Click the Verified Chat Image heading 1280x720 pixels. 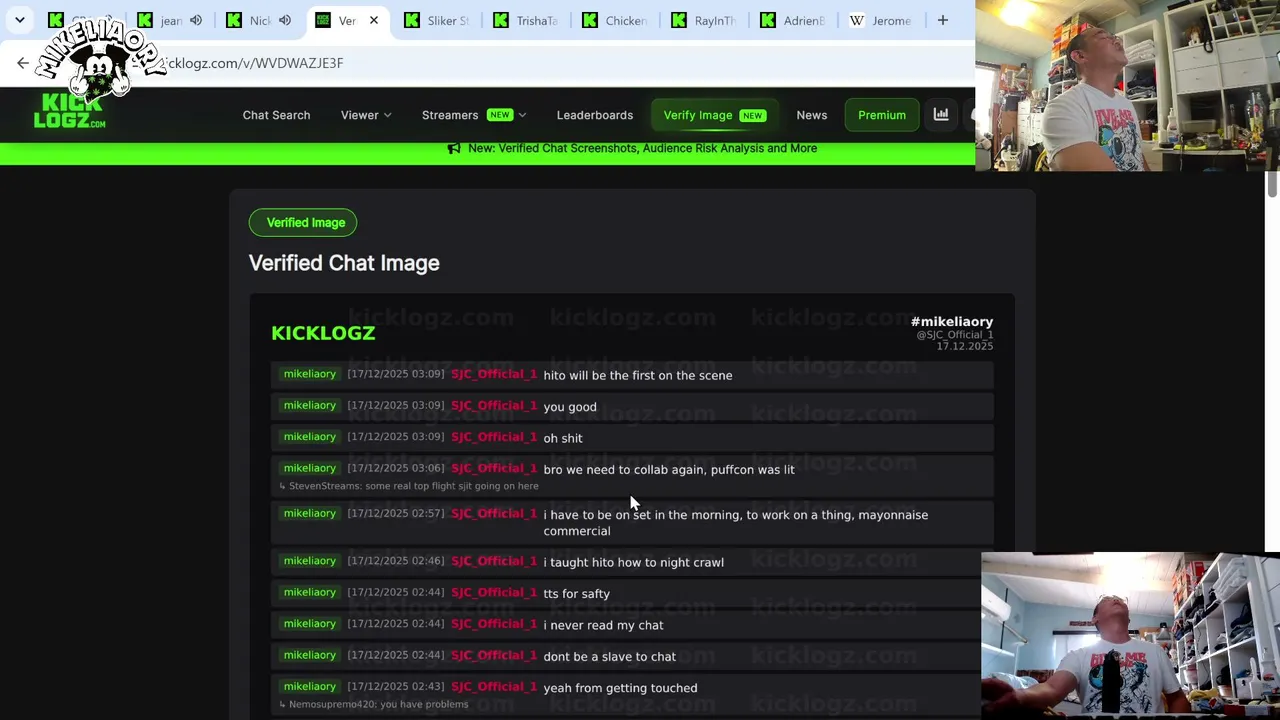[344, 263]
